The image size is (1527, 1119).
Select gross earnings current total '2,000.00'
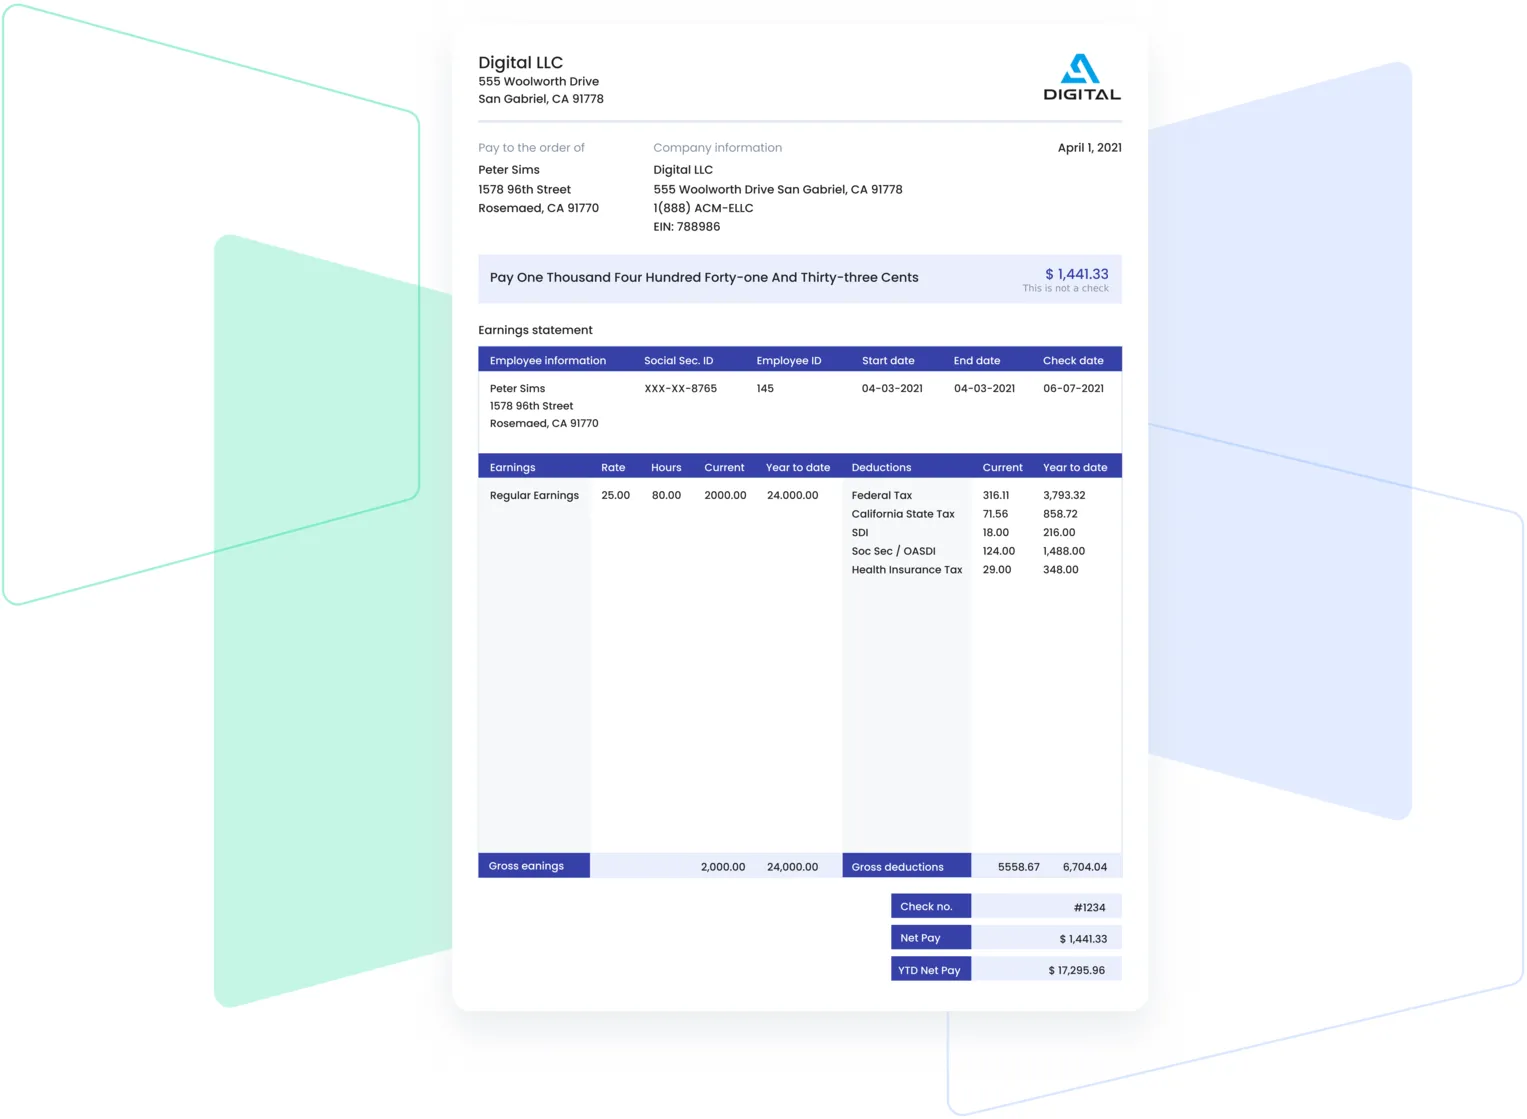click(x=723, y=867)
